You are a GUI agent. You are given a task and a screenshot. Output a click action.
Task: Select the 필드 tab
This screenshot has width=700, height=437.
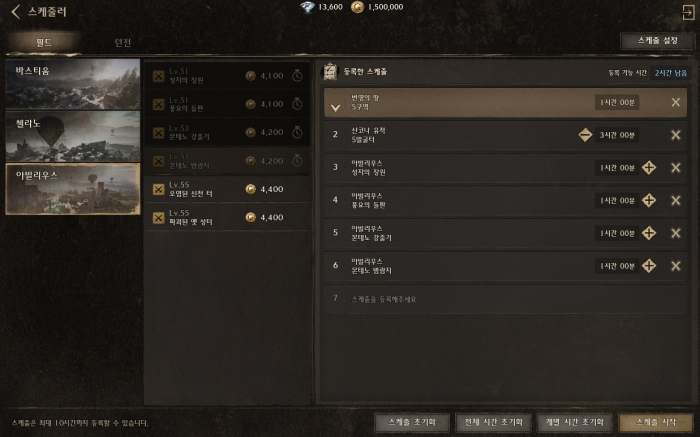44,42
